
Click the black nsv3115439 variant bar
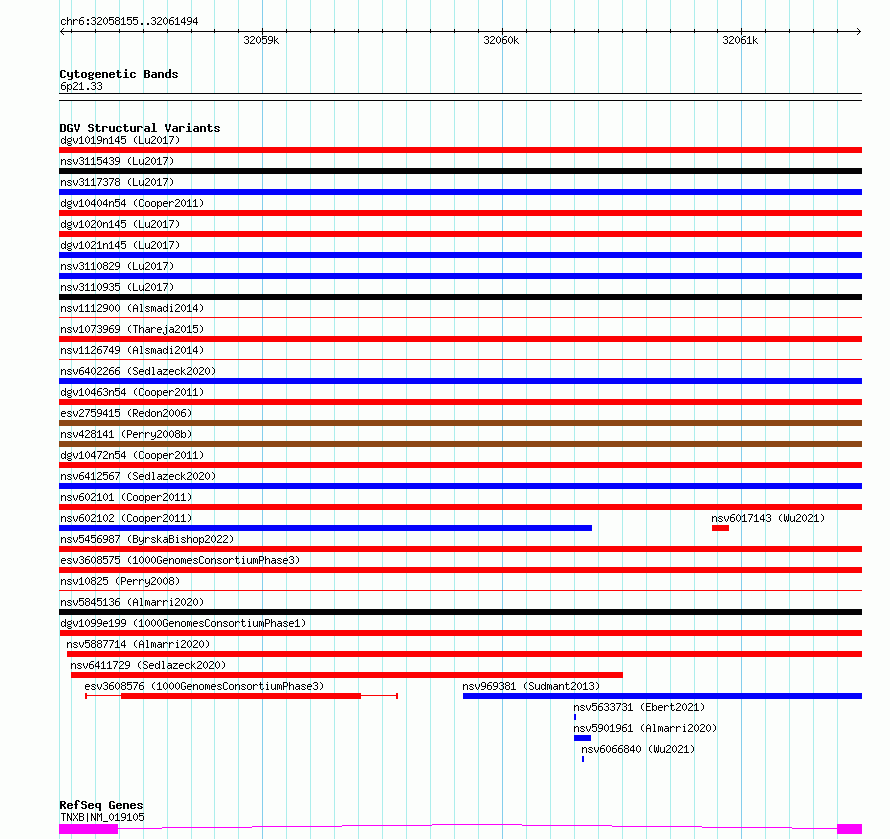[x=460, y=171]
